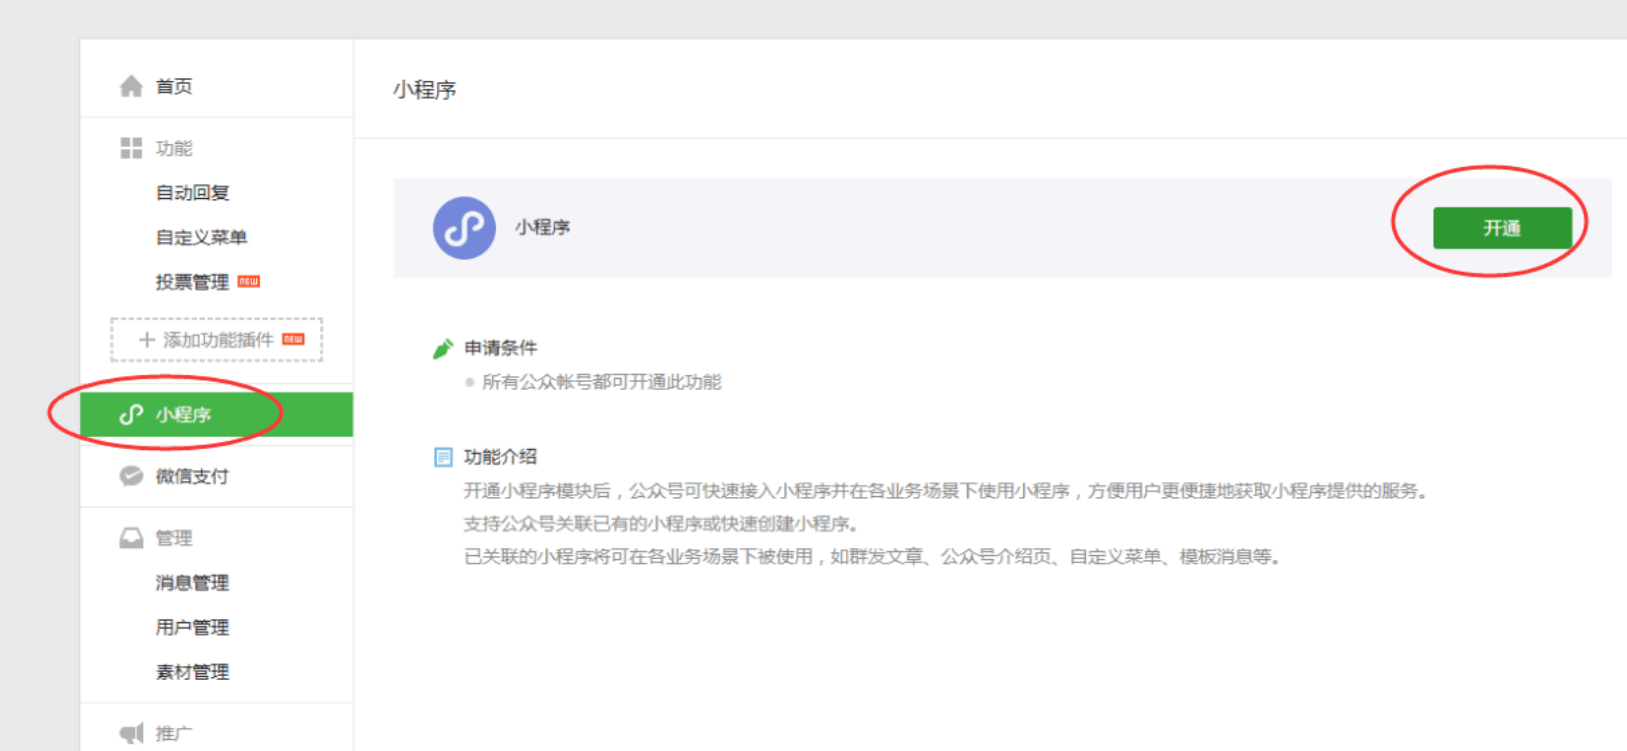Click the document icon by 功能介绍

pyautogui.click(x=443, y=457)
